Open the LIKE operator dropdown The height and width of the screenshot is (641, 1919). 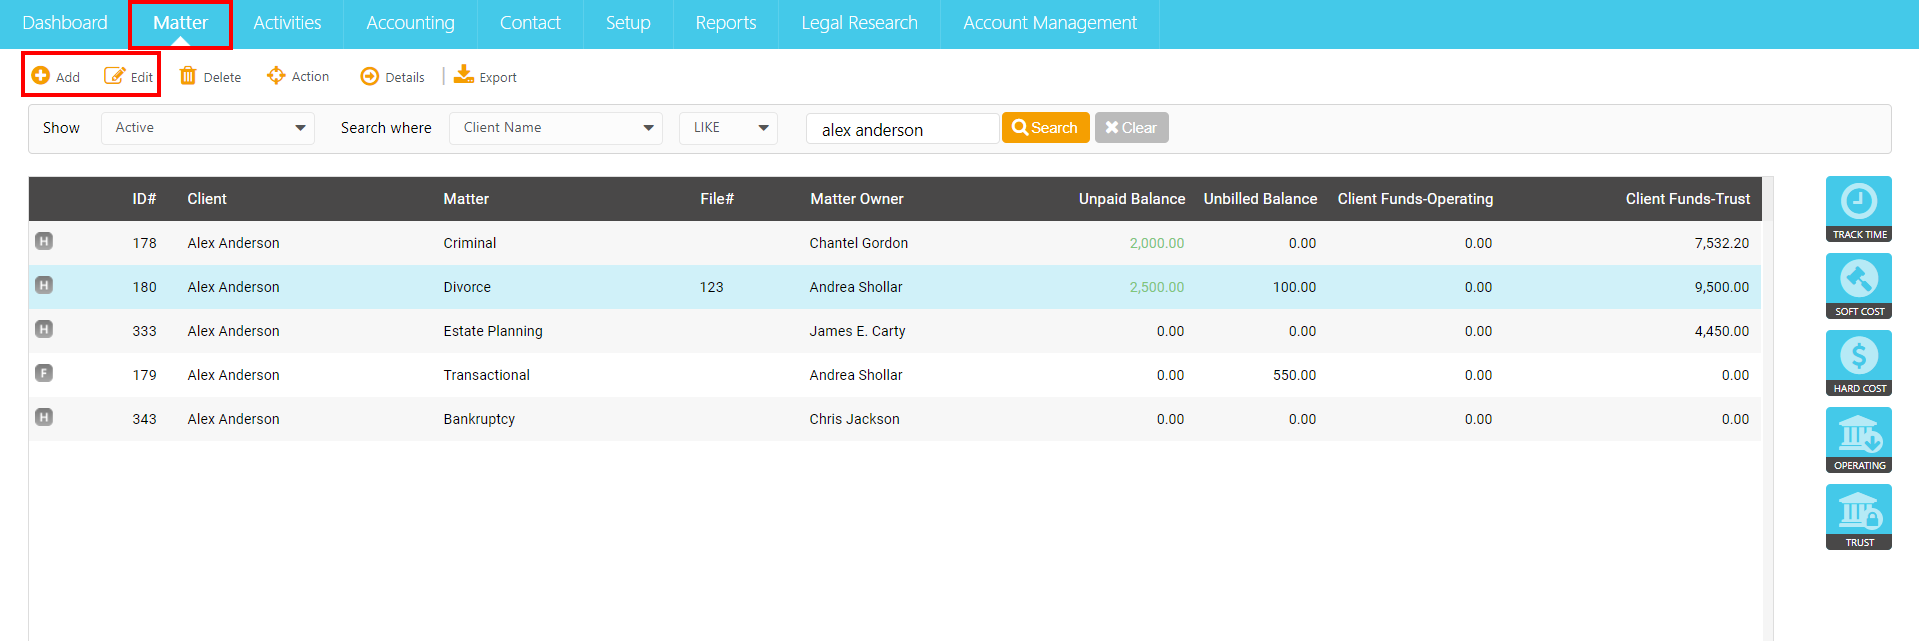[728, 128]
